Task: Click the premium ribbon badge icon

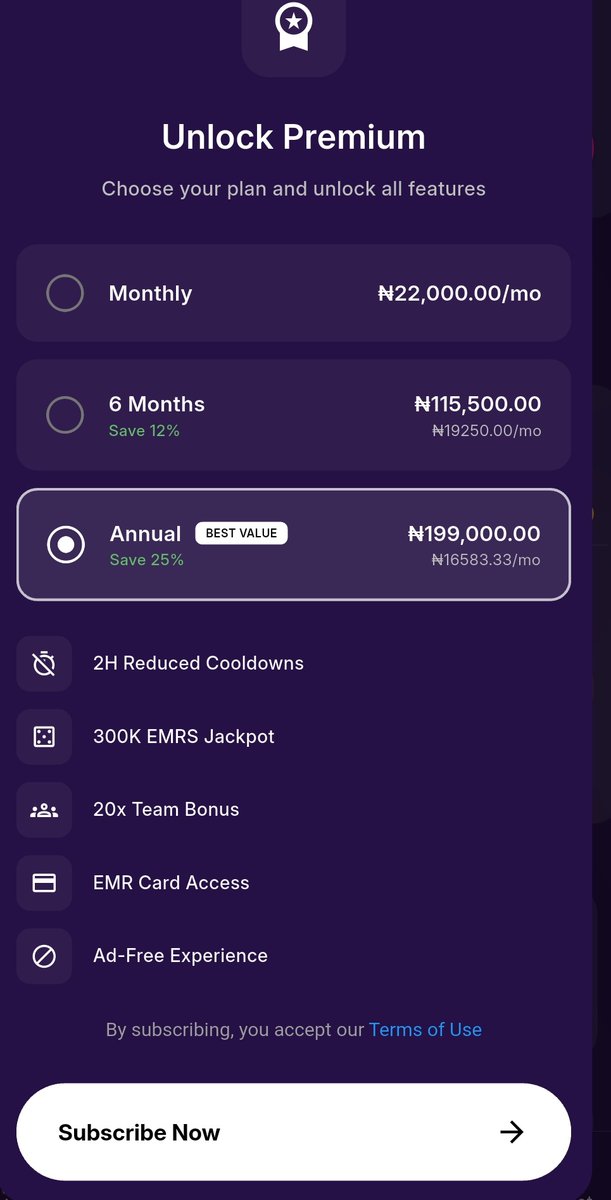Action: point(293,27)
